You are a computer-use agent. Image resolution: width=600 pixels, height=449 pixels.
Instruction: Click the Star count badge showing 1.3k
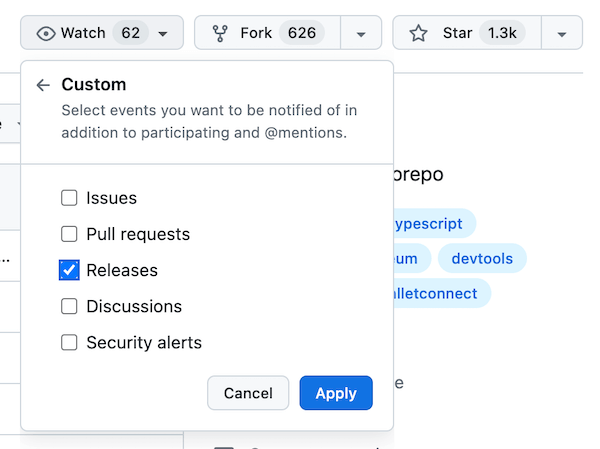pyautogui.click(x=501, y=33)
